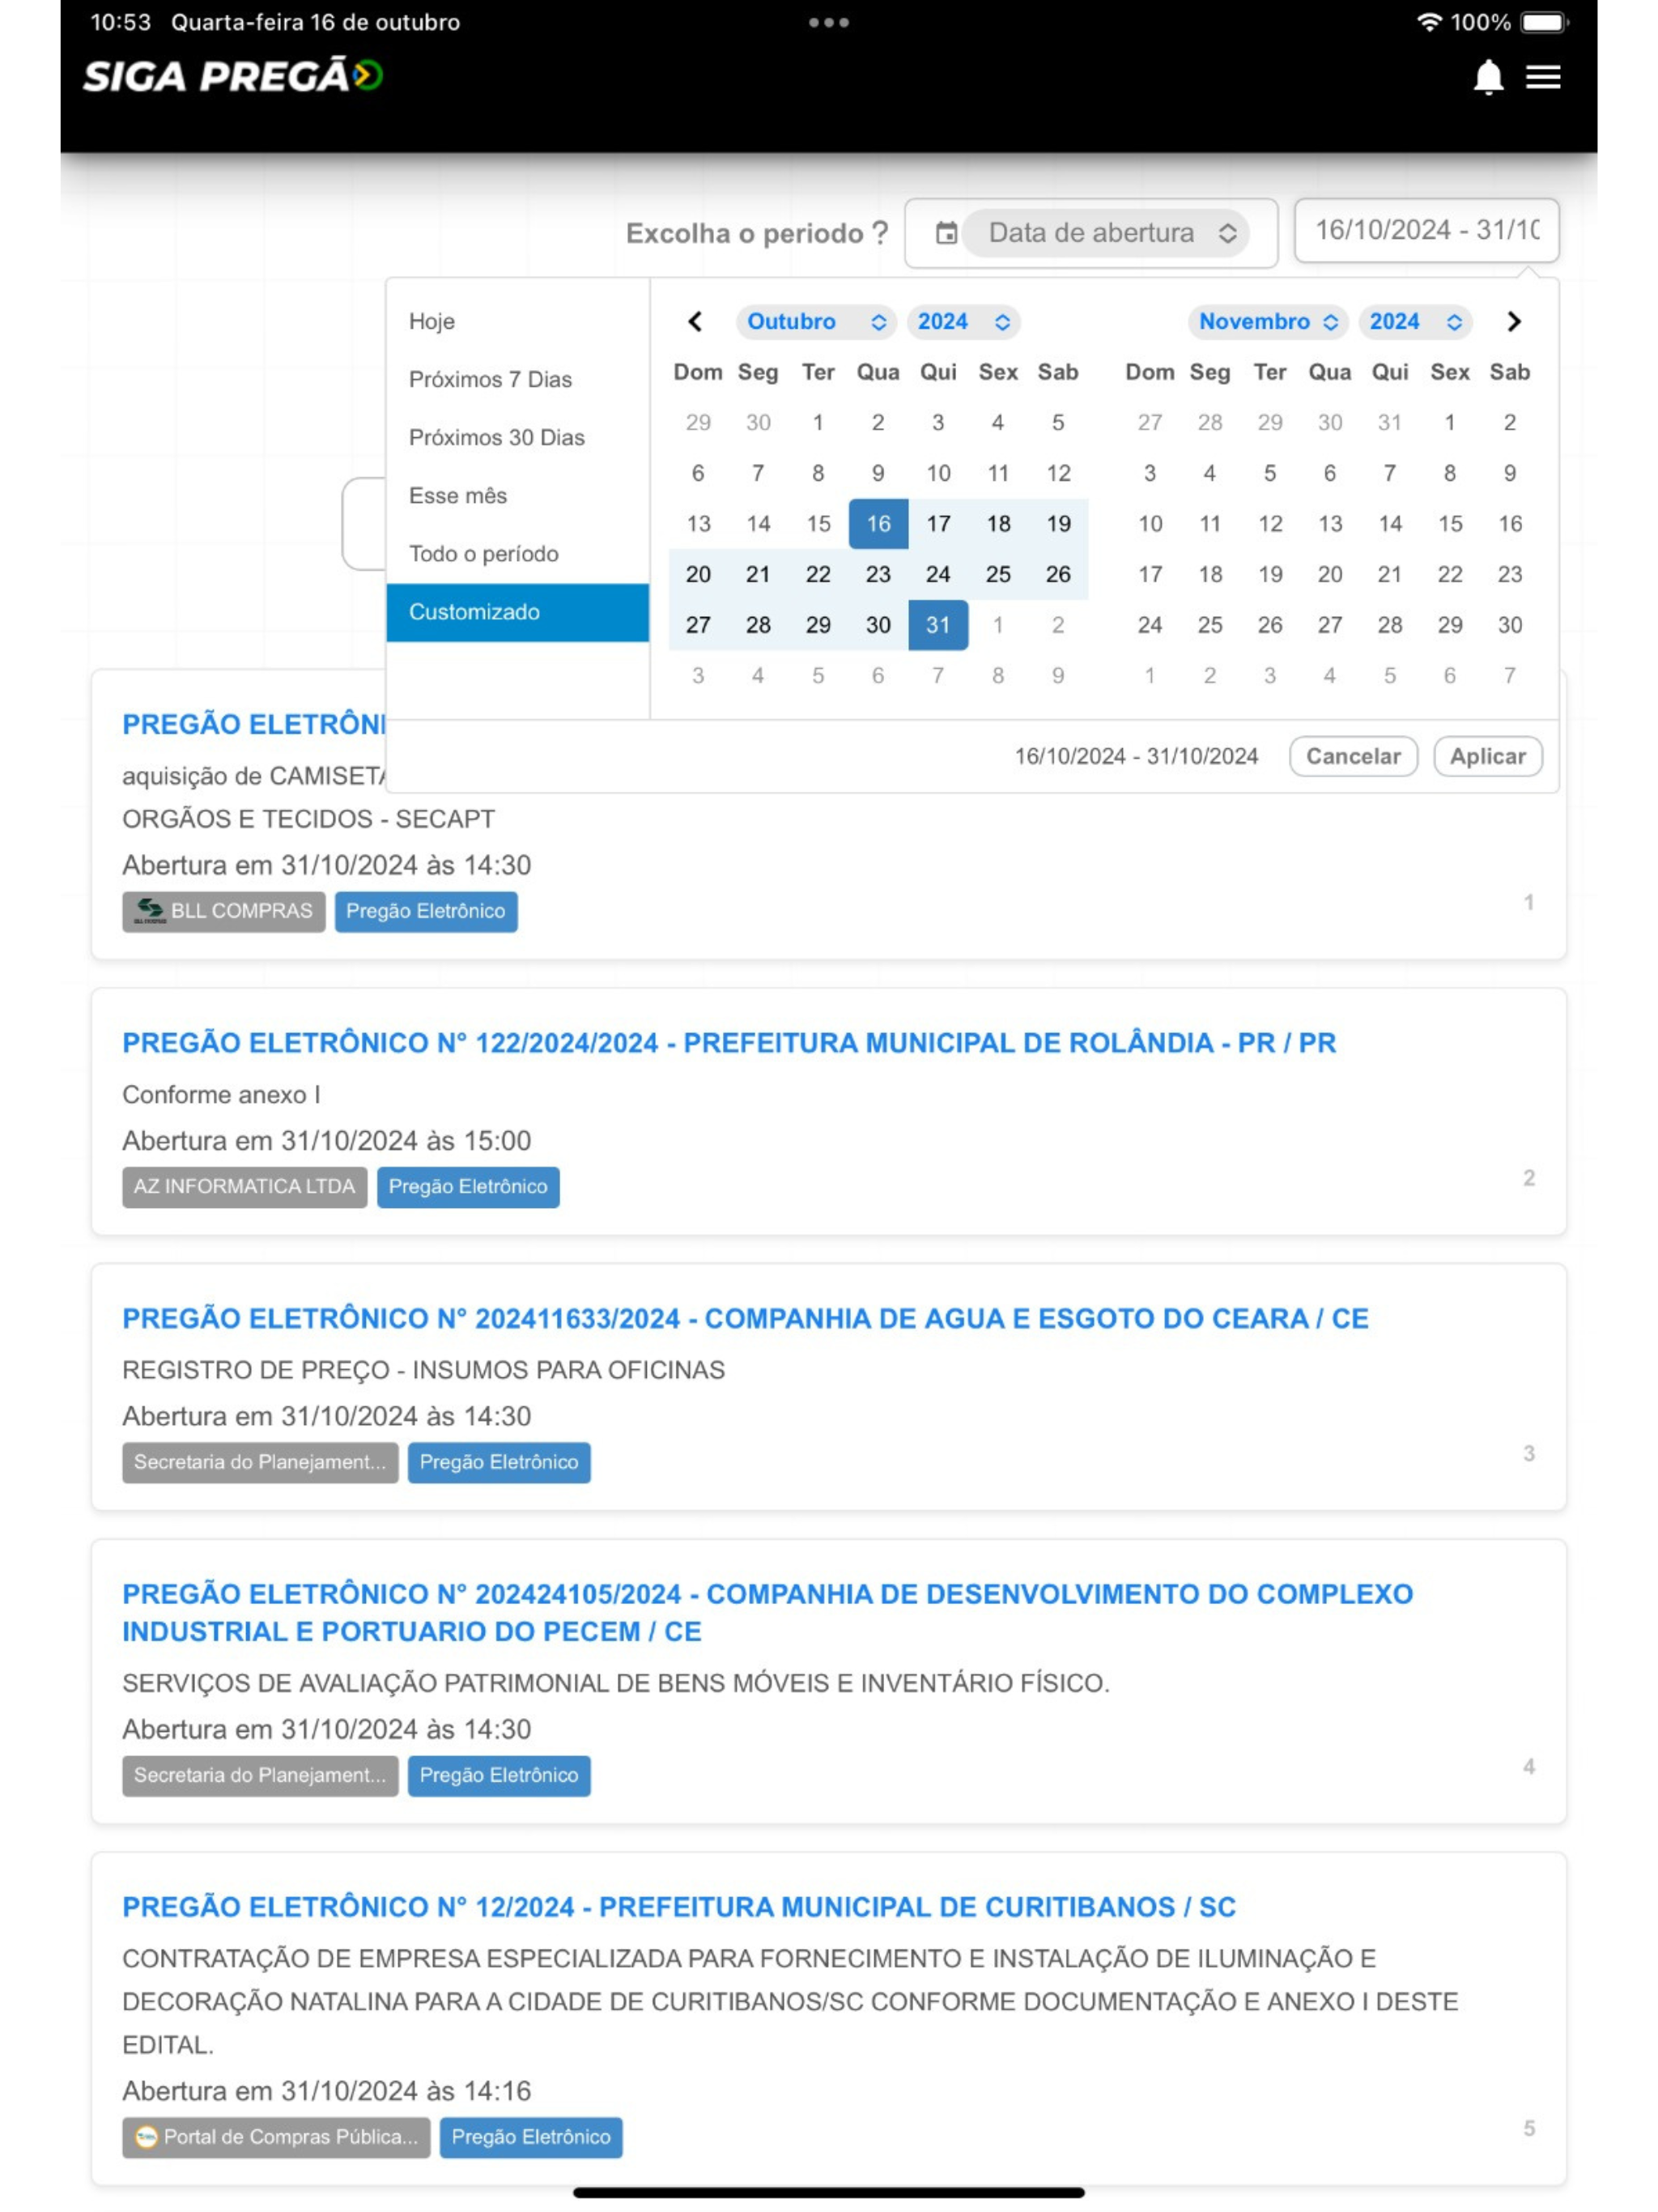Open Pregão 122/2024 Rolândia link
This screenshot has width=1658, height=2212.
pyautogui.click(x=729, y=1043)
